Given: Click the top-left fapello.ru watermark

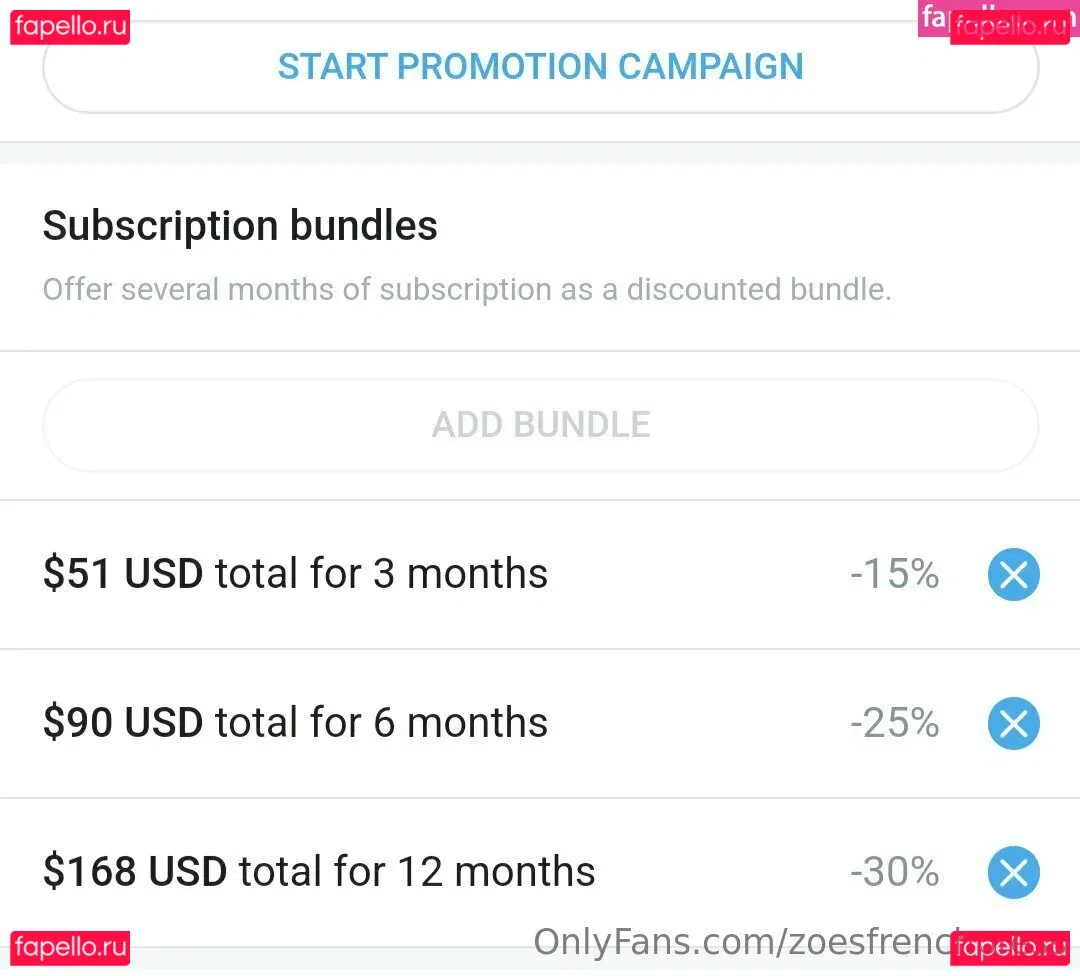Looking at the screenshot, I should 70,27.
